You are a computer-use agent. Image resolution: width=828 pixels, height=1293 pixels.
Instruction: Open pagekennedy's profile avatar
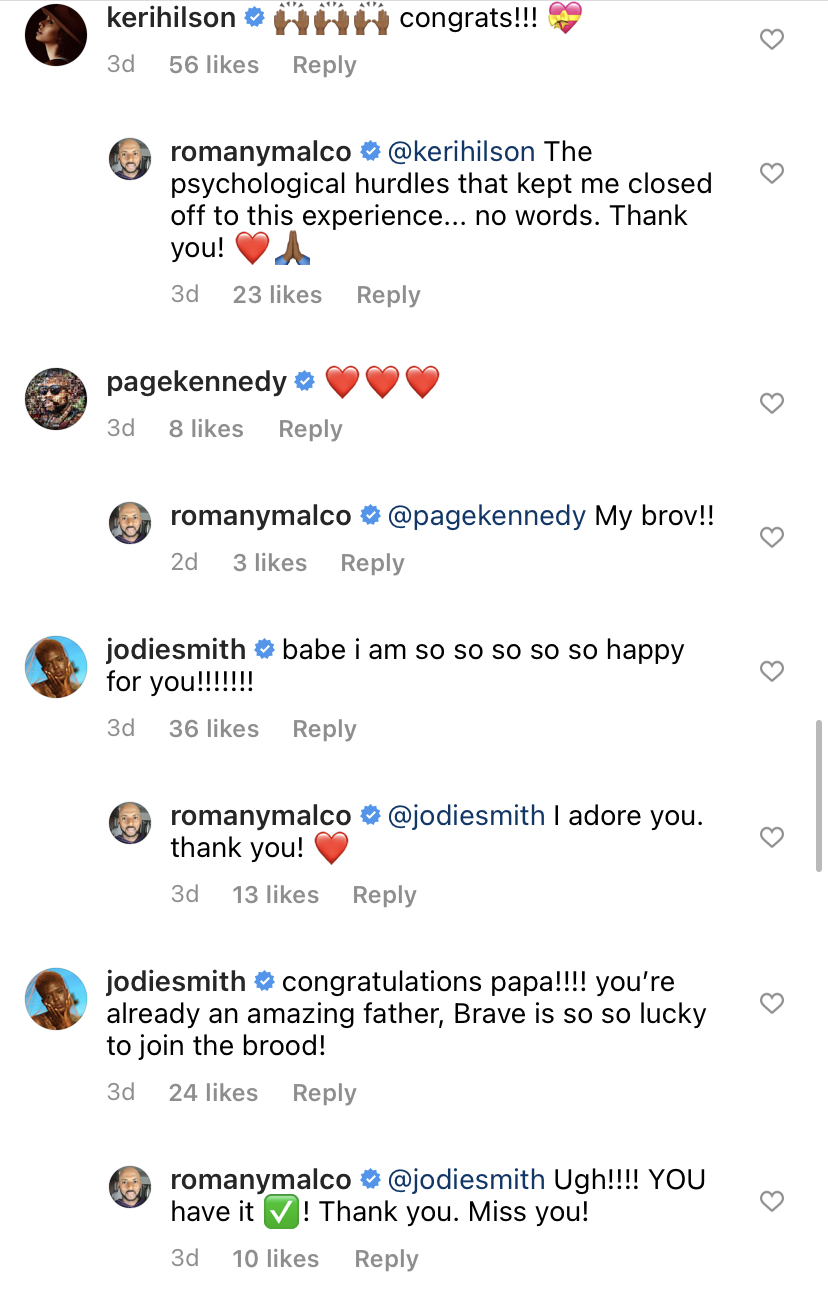(x=56, y=398)
